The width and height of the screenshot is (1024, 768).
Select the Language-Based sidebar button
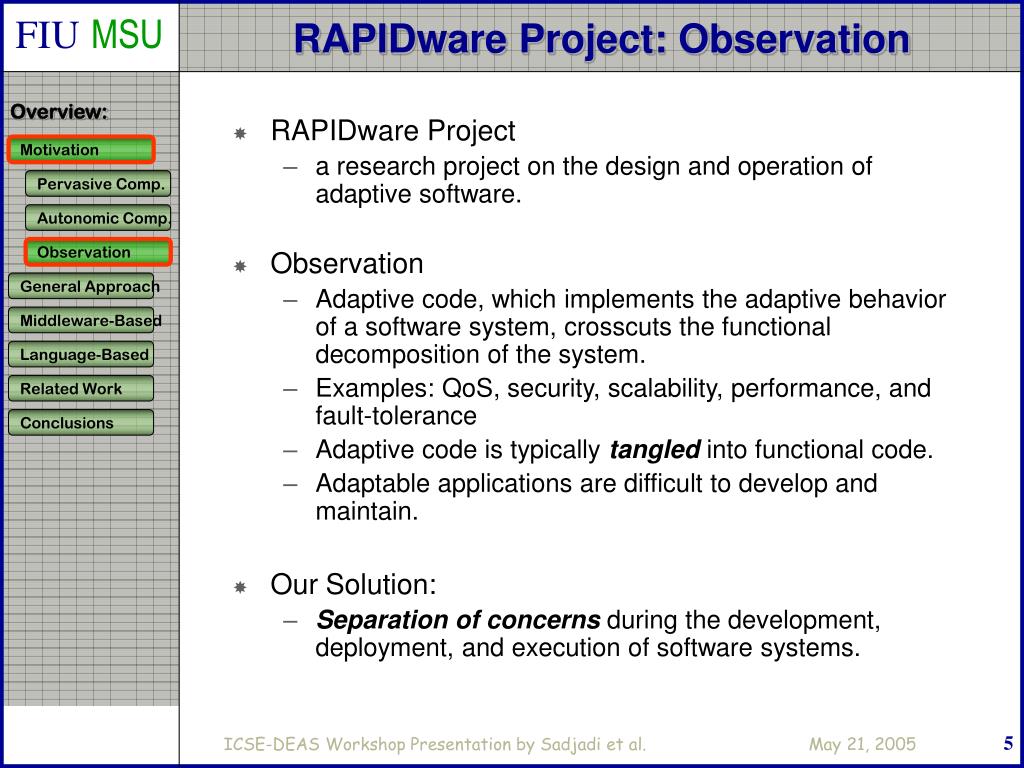[x=81, y=354]
